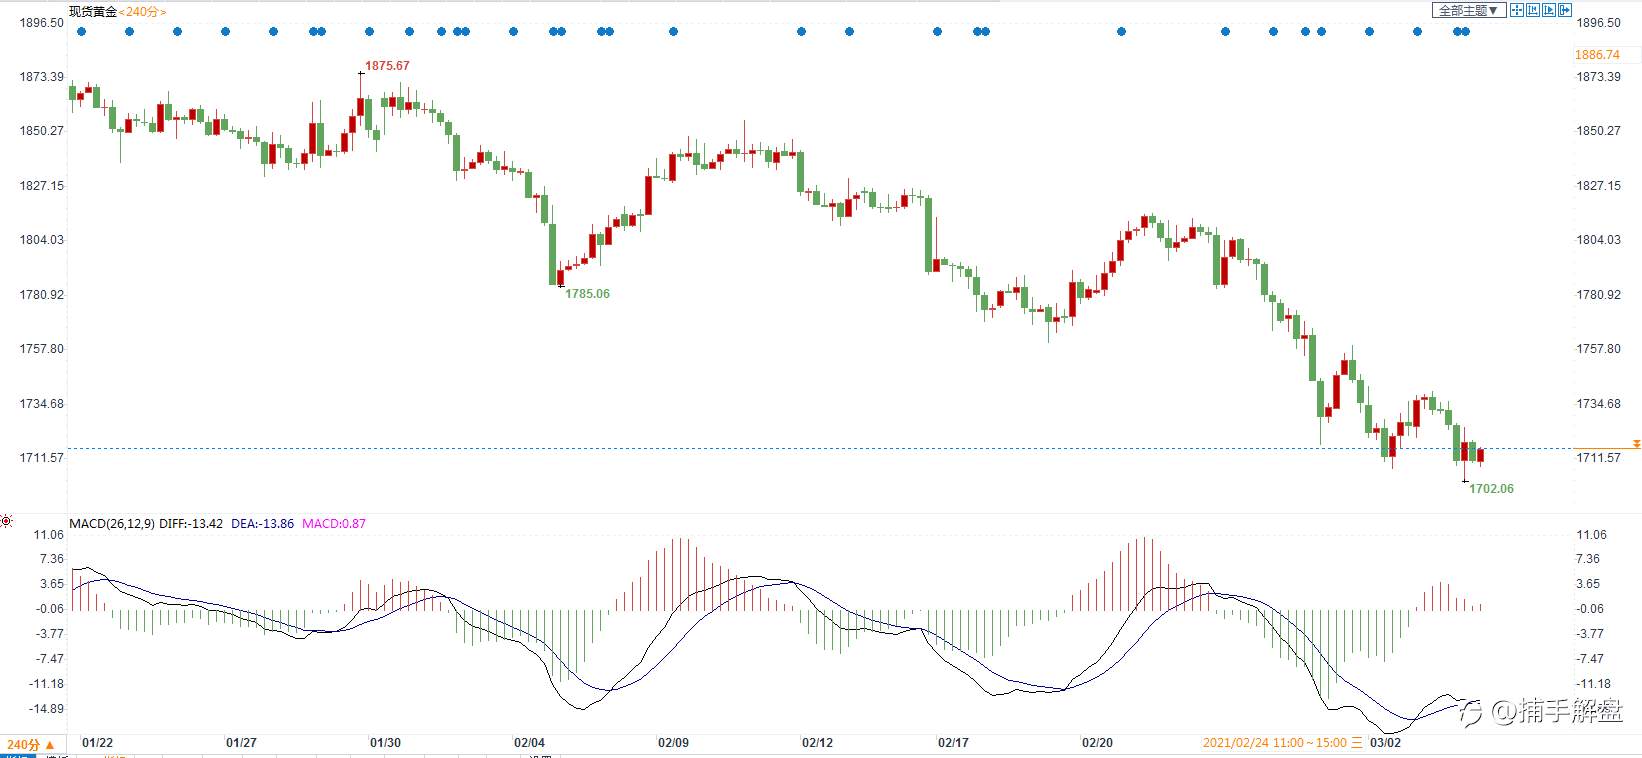
Task: Open the 全部主题 theme dropdown
Action: [x=1468, y=11]
